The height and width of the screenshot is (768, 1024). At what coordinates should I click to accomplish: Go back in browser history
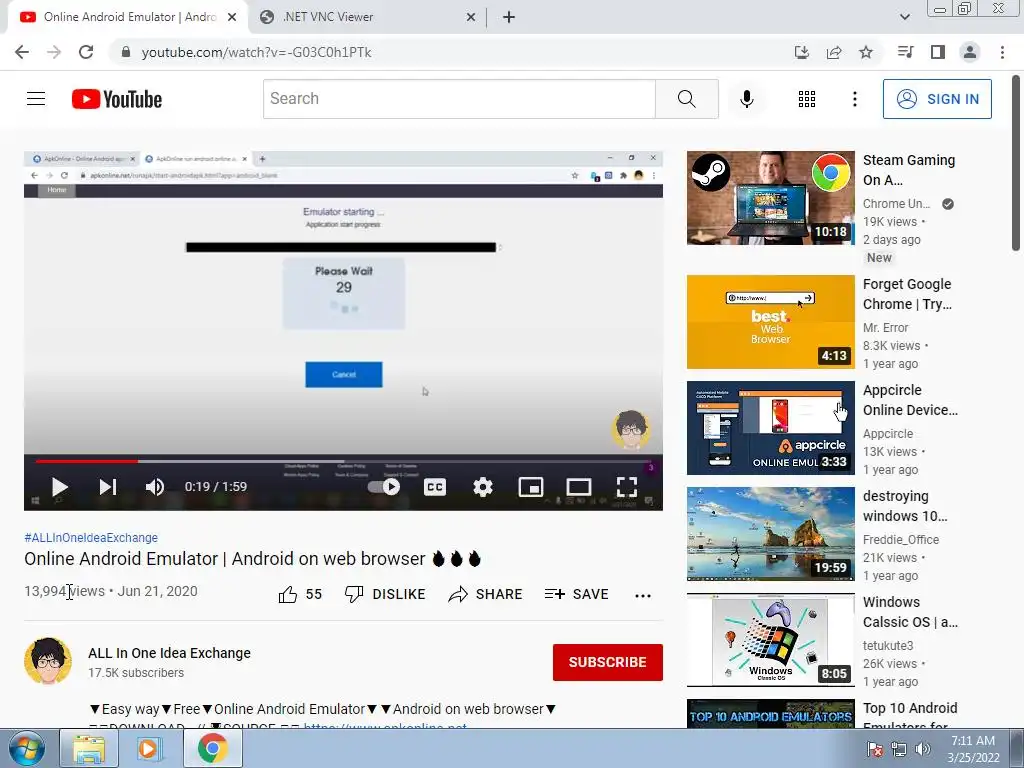(x=22, y=52)
